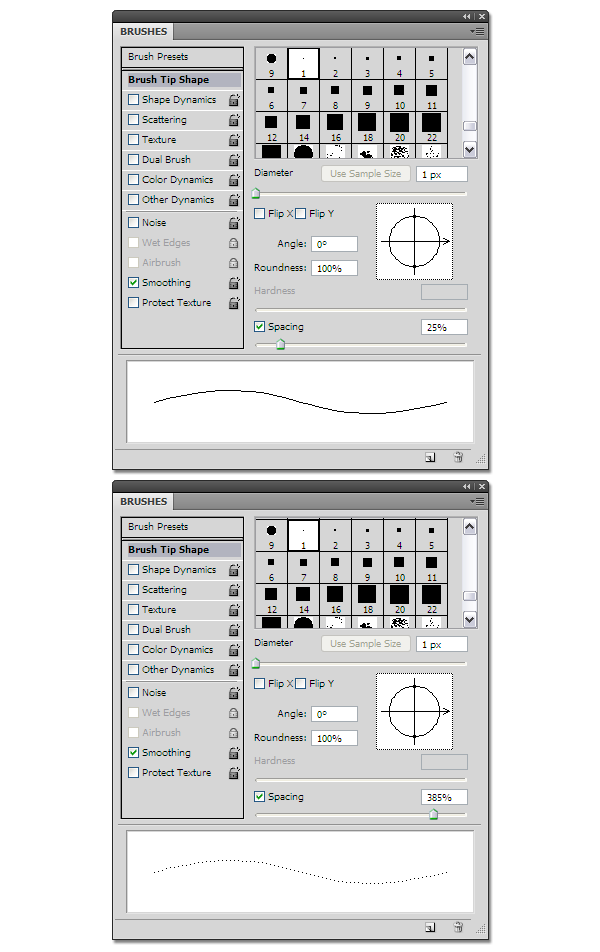The height and width of the screenshot is (952, 600).
Task: Click the Texture lock icon in the top panel
Action: [x=234, y=140]
